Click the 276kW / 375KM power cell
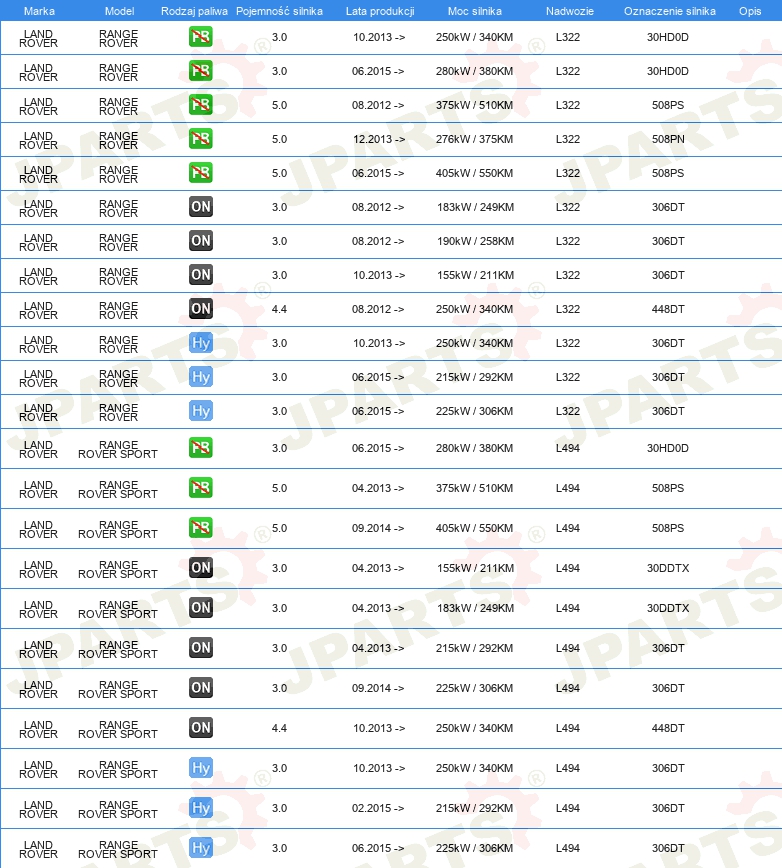Screen dimensions: 782x868 (475, 139)
